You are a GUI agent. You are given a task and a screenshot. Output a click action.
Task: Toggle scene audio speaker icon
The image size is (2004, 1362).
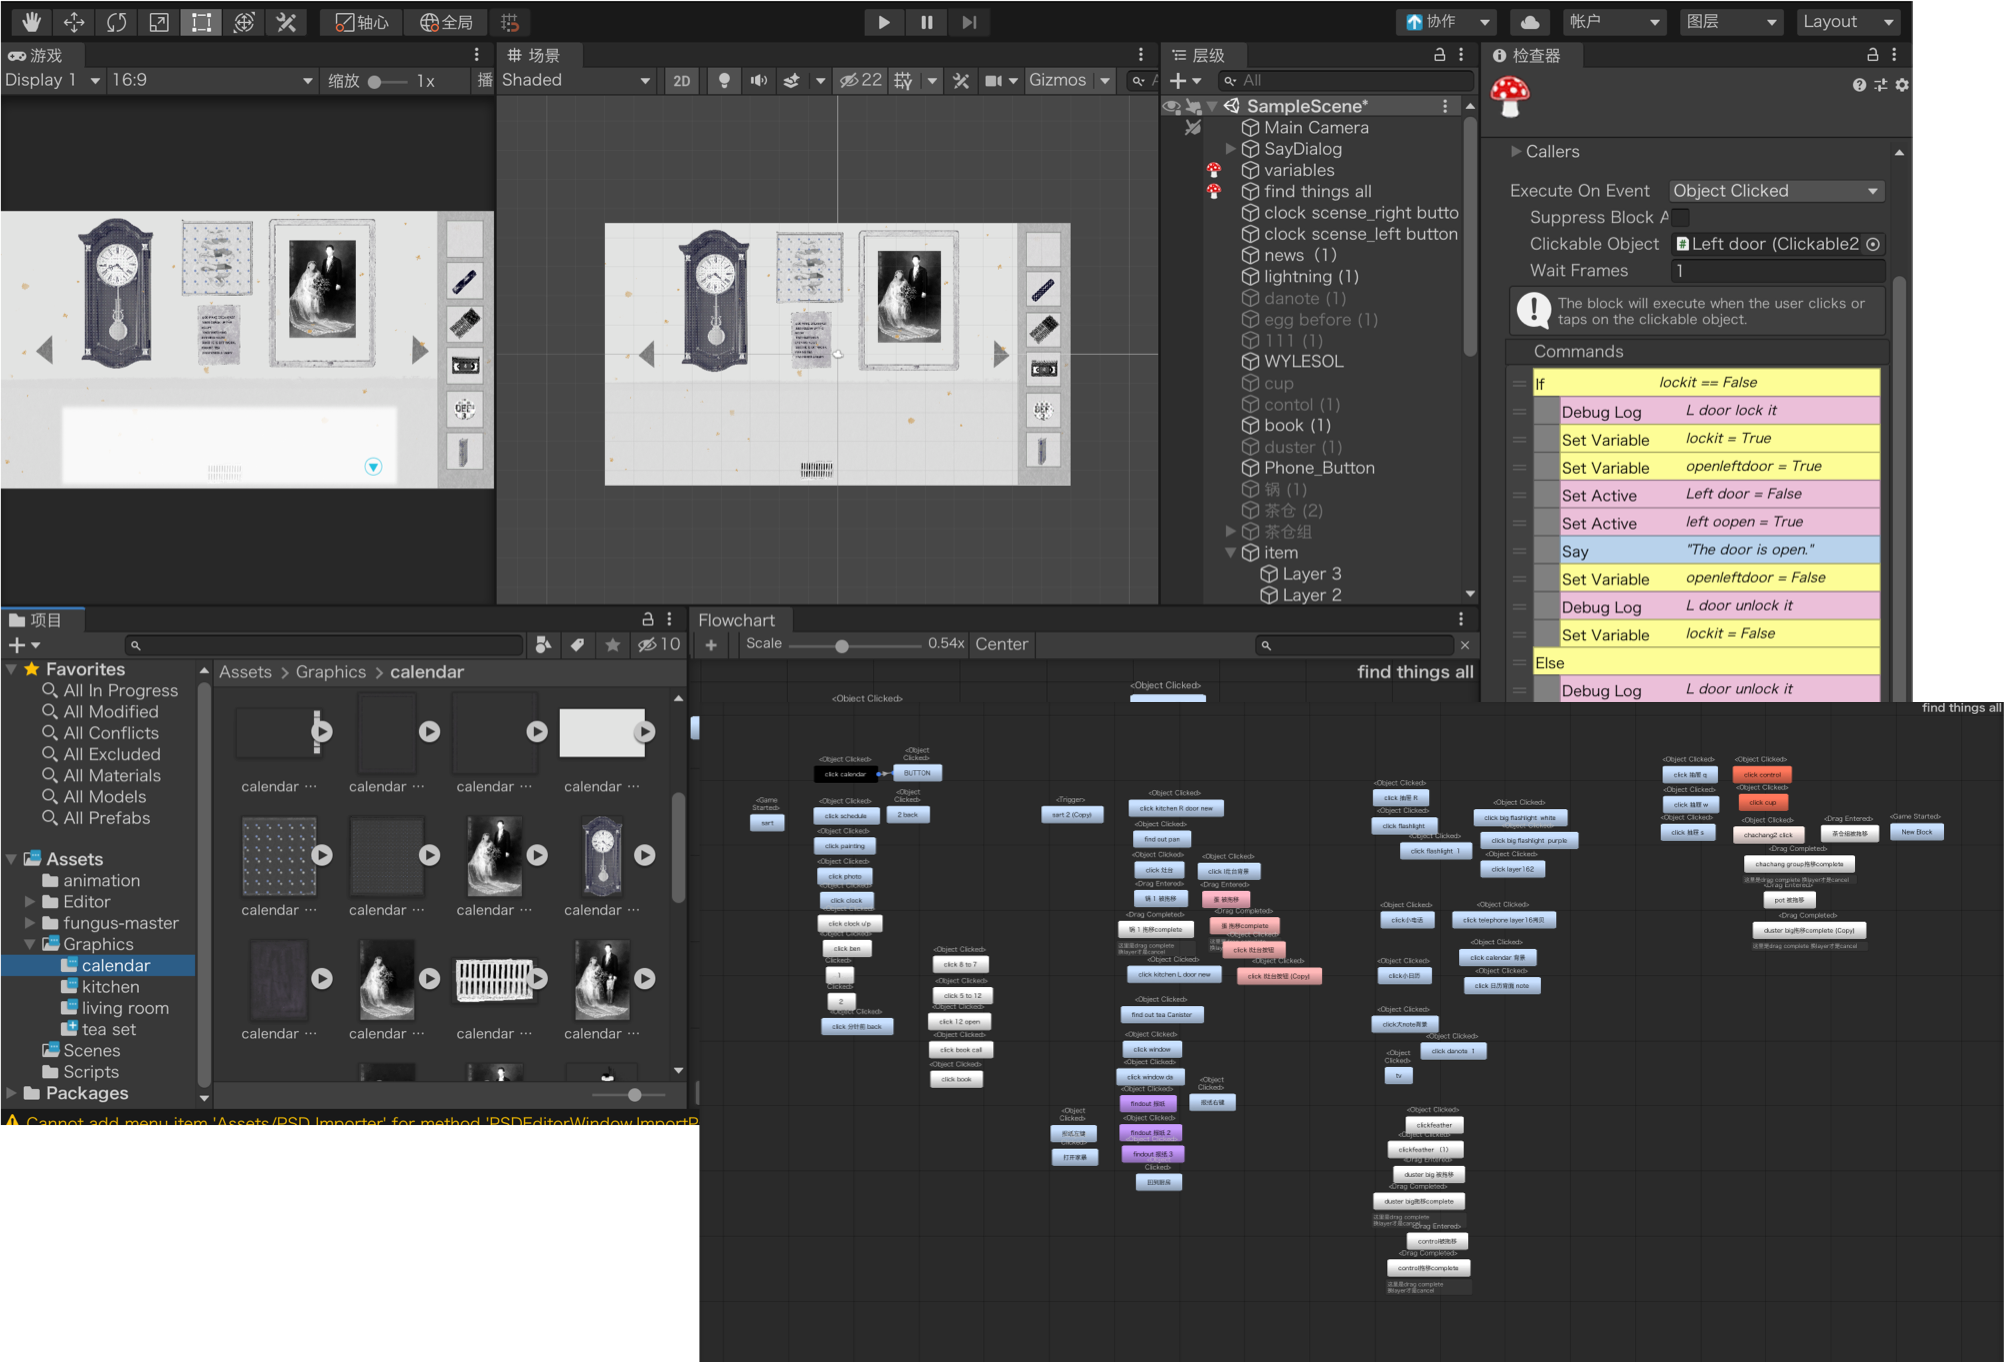pos(759,81)
